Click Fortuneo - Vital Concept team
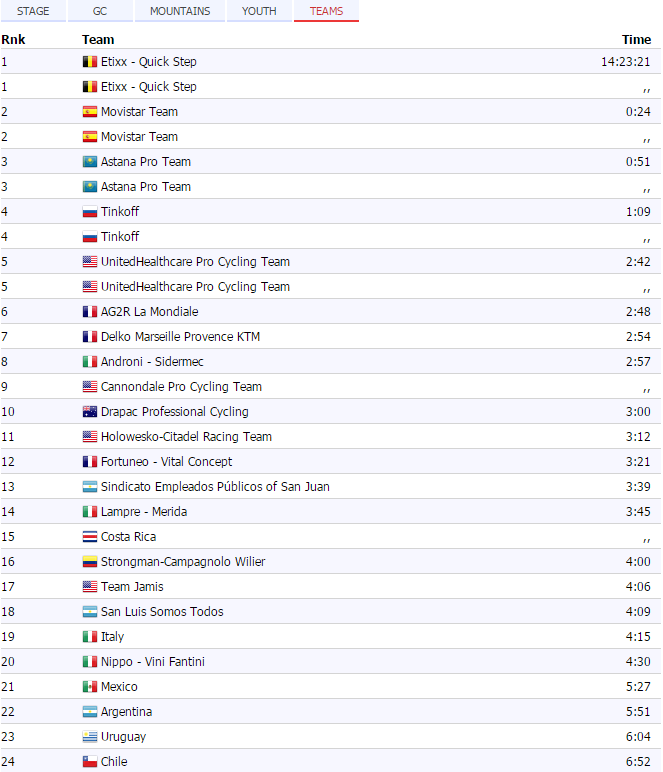This screenshot has width=663, height=772. (166, 462)
